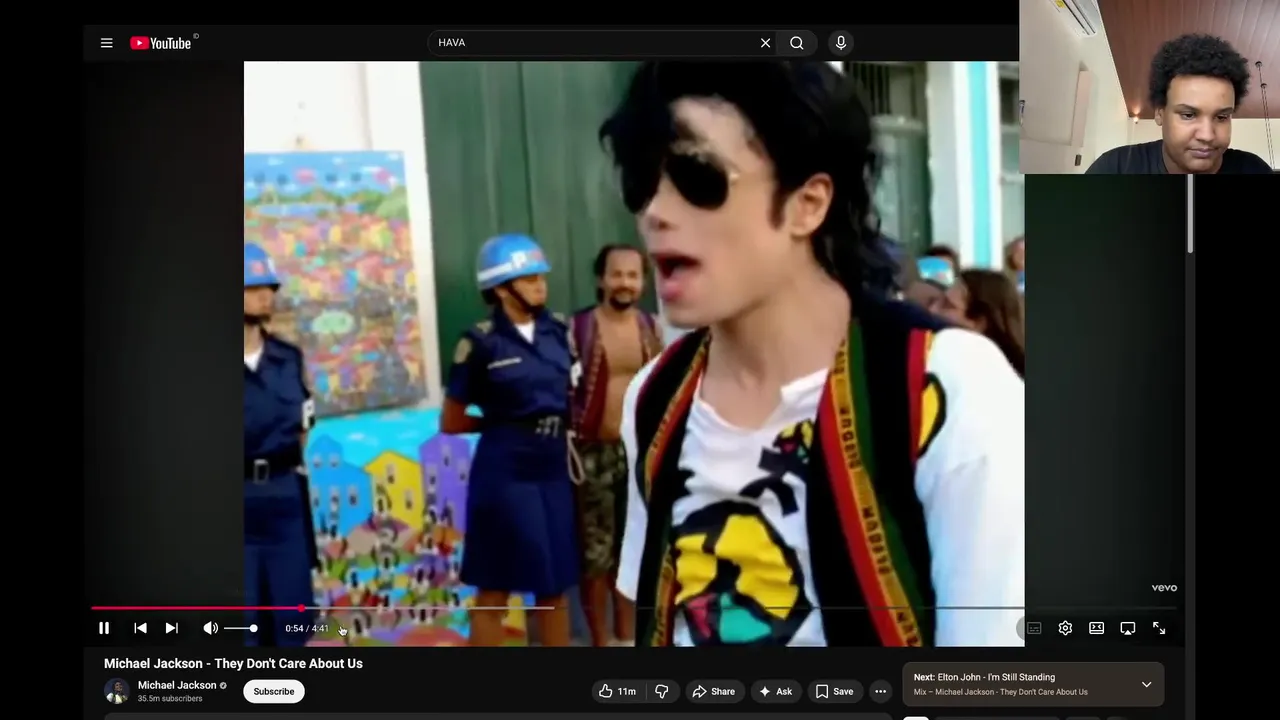This screenshot has width=1280, height=720.
Task: Click the page's vertical scrollbar
Action: tap(1190, 215)
